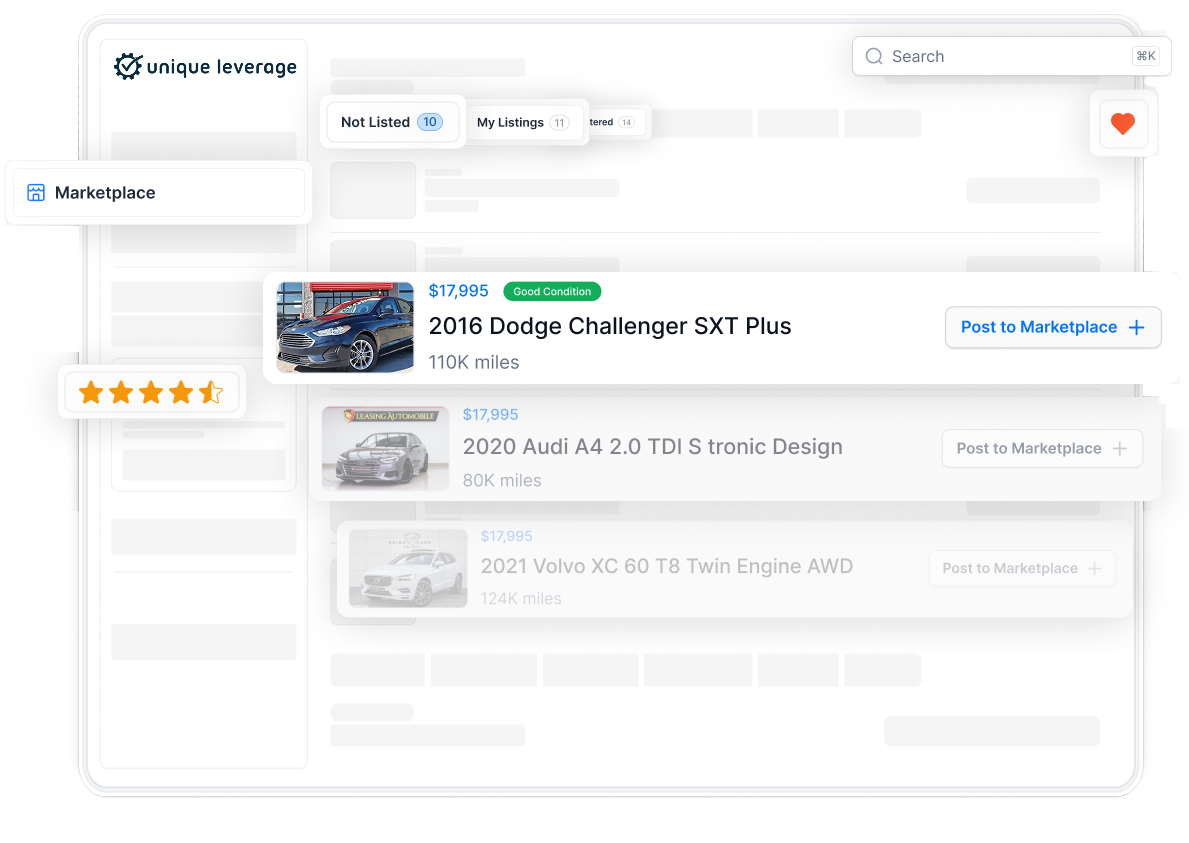
Task: Click the first star in the rating
Action: 91,393
